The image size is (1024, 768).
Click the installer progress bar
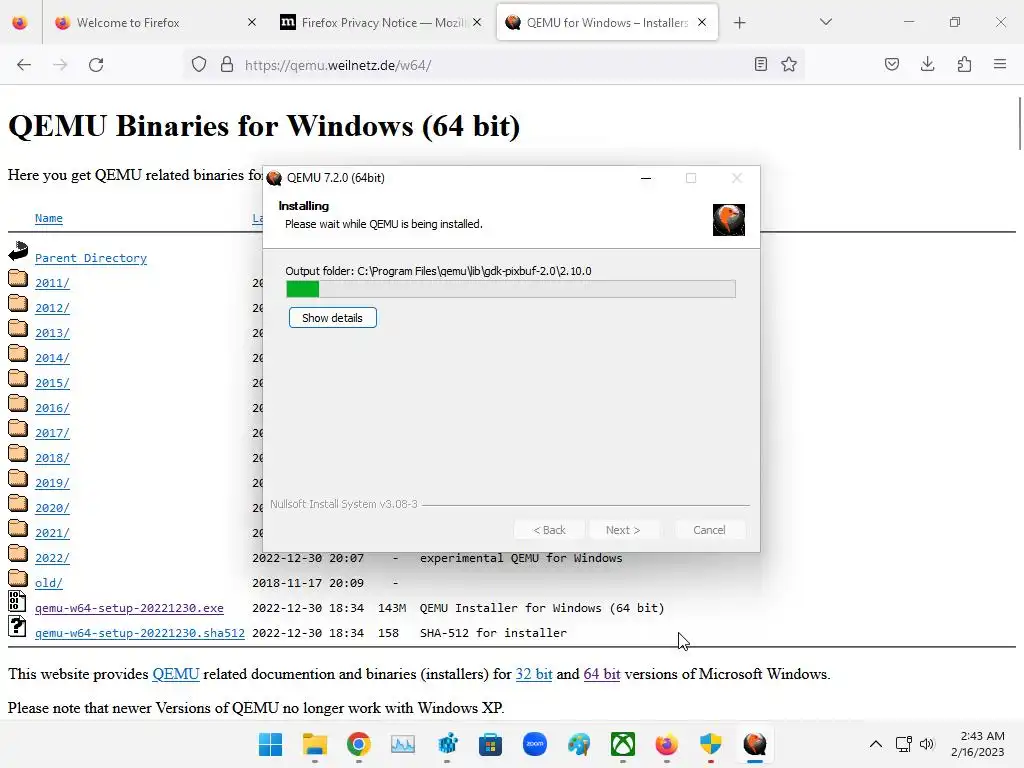click(511, 289)
